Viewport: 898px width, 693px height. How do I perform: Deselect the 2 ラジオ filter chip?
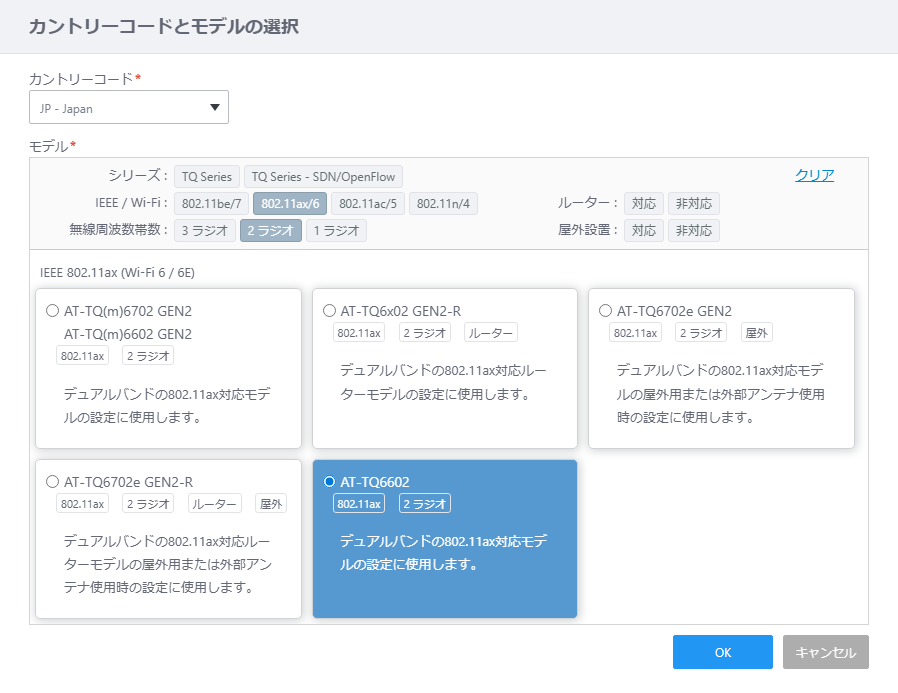click(271, 230)
